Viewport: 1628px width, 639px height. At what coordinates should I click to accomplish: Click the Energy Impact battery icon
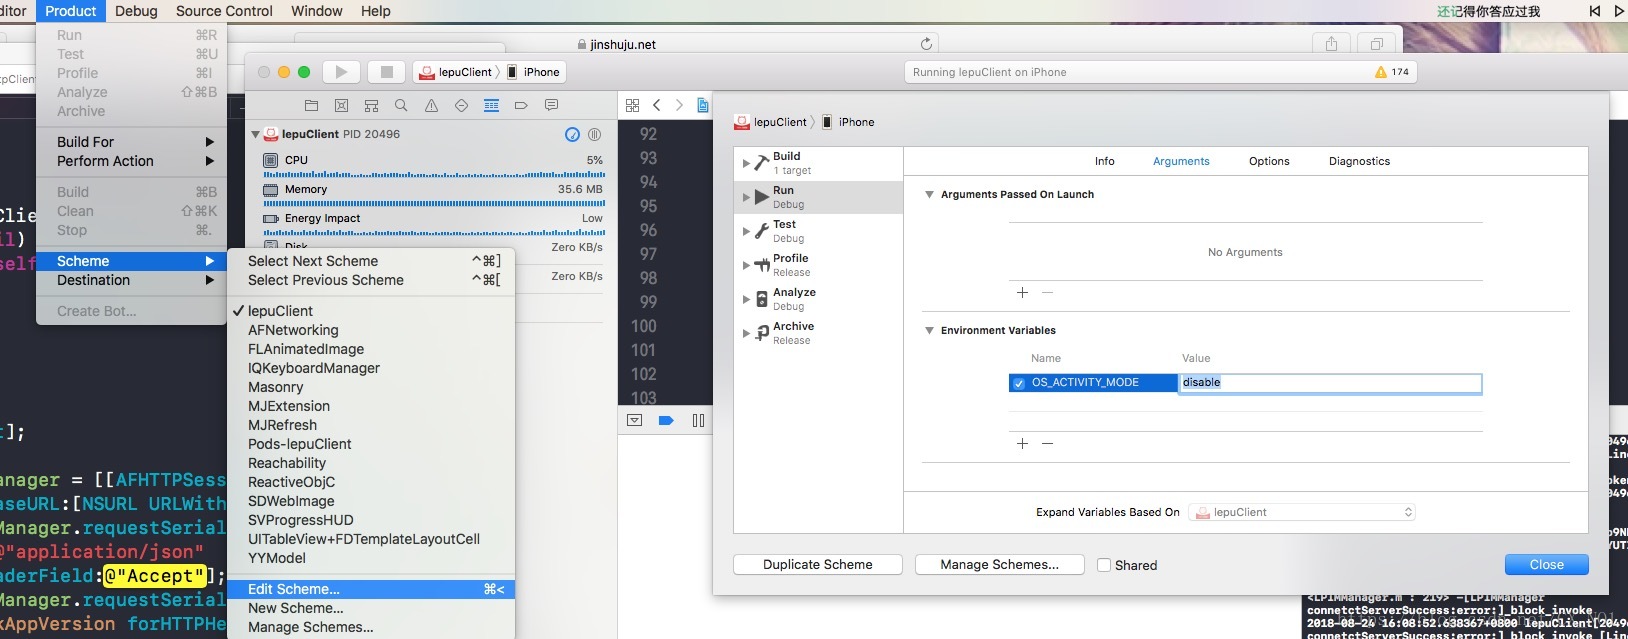[x=270, y=218]
